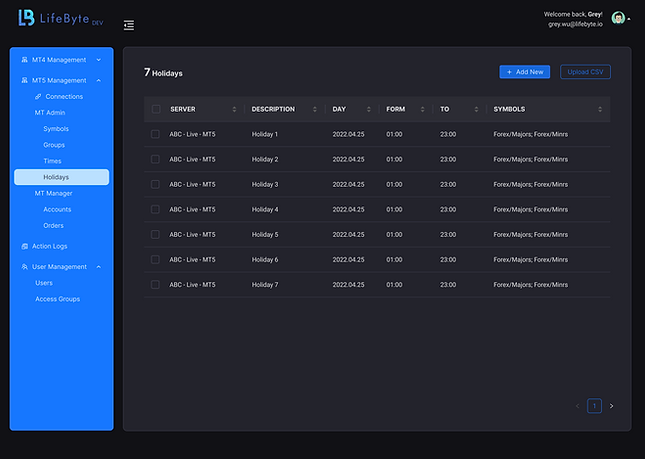Check the Holiday 3 row checkbox
This screenshot has height=459, width=645.
point(155,184)
